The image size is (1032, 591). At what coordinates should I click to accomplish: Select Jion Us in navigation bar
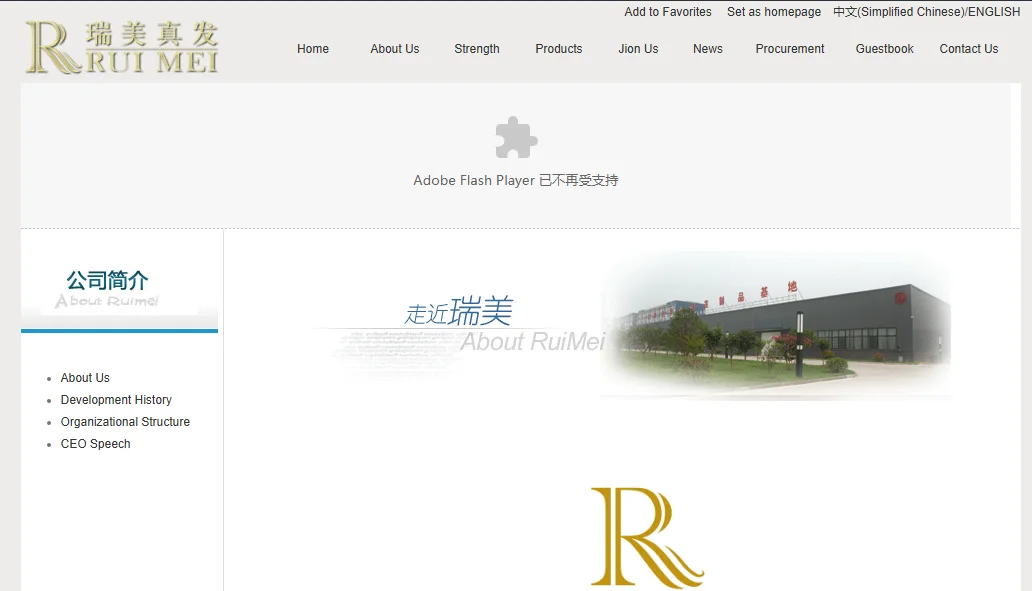pos(638,49)
